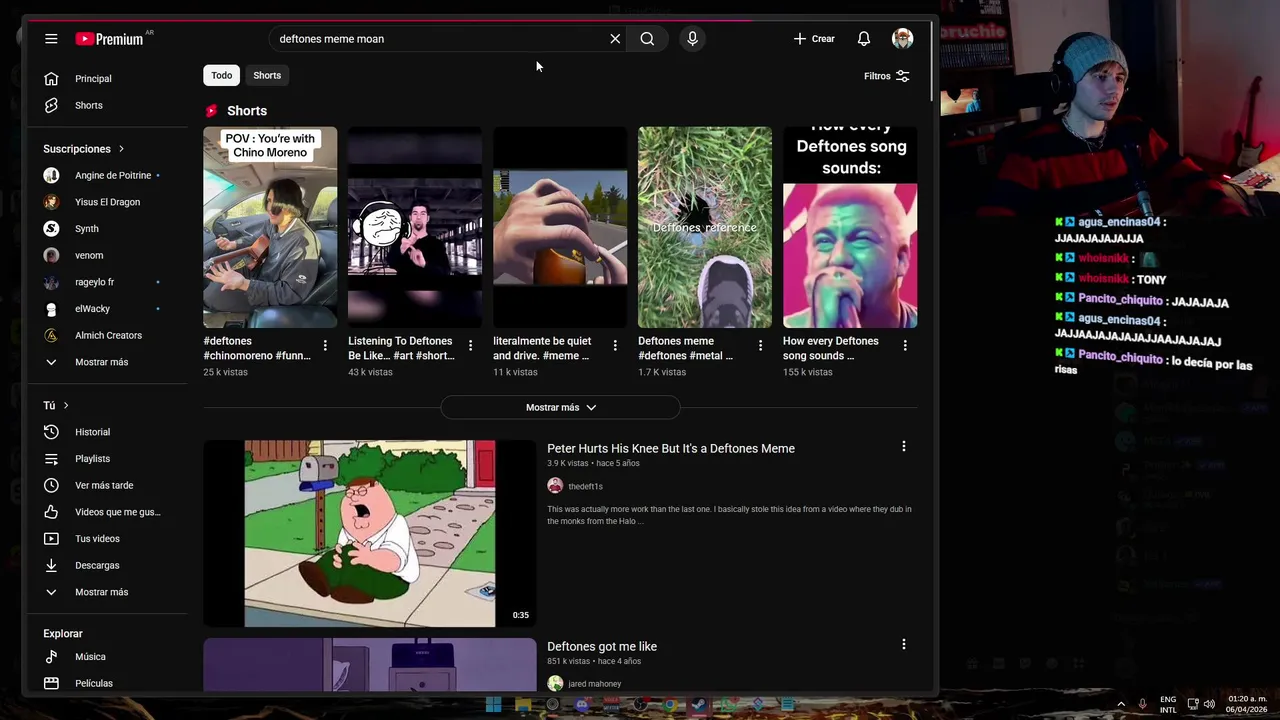Open options menu for Peter Hurts His Knee
This screenshot has width=1280, height=720.
tap(904, 447)
